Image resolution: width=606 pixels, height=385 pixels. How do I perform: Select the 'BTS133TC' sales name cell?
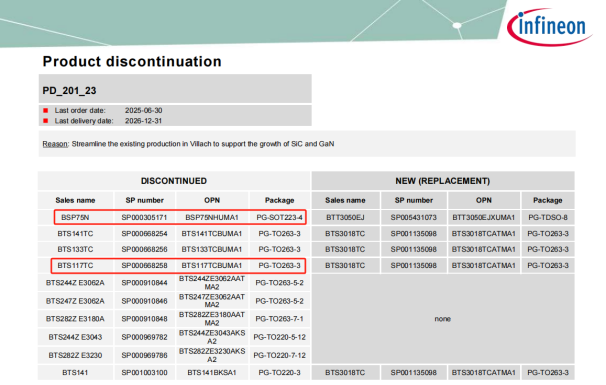pyautogui.click(x=75, y=249)
